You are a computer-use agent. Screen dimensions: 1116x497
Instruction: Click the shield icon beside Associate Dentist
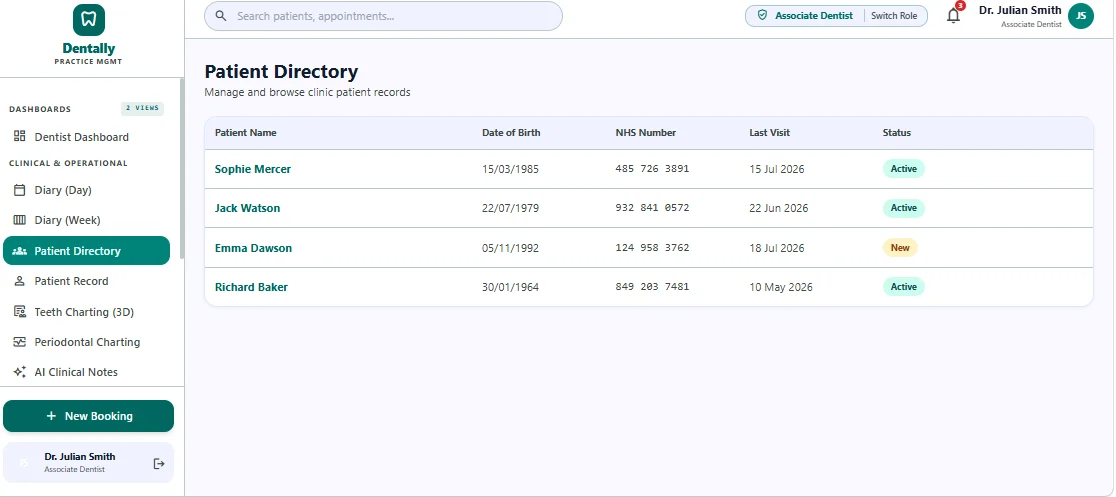(762, 15)
